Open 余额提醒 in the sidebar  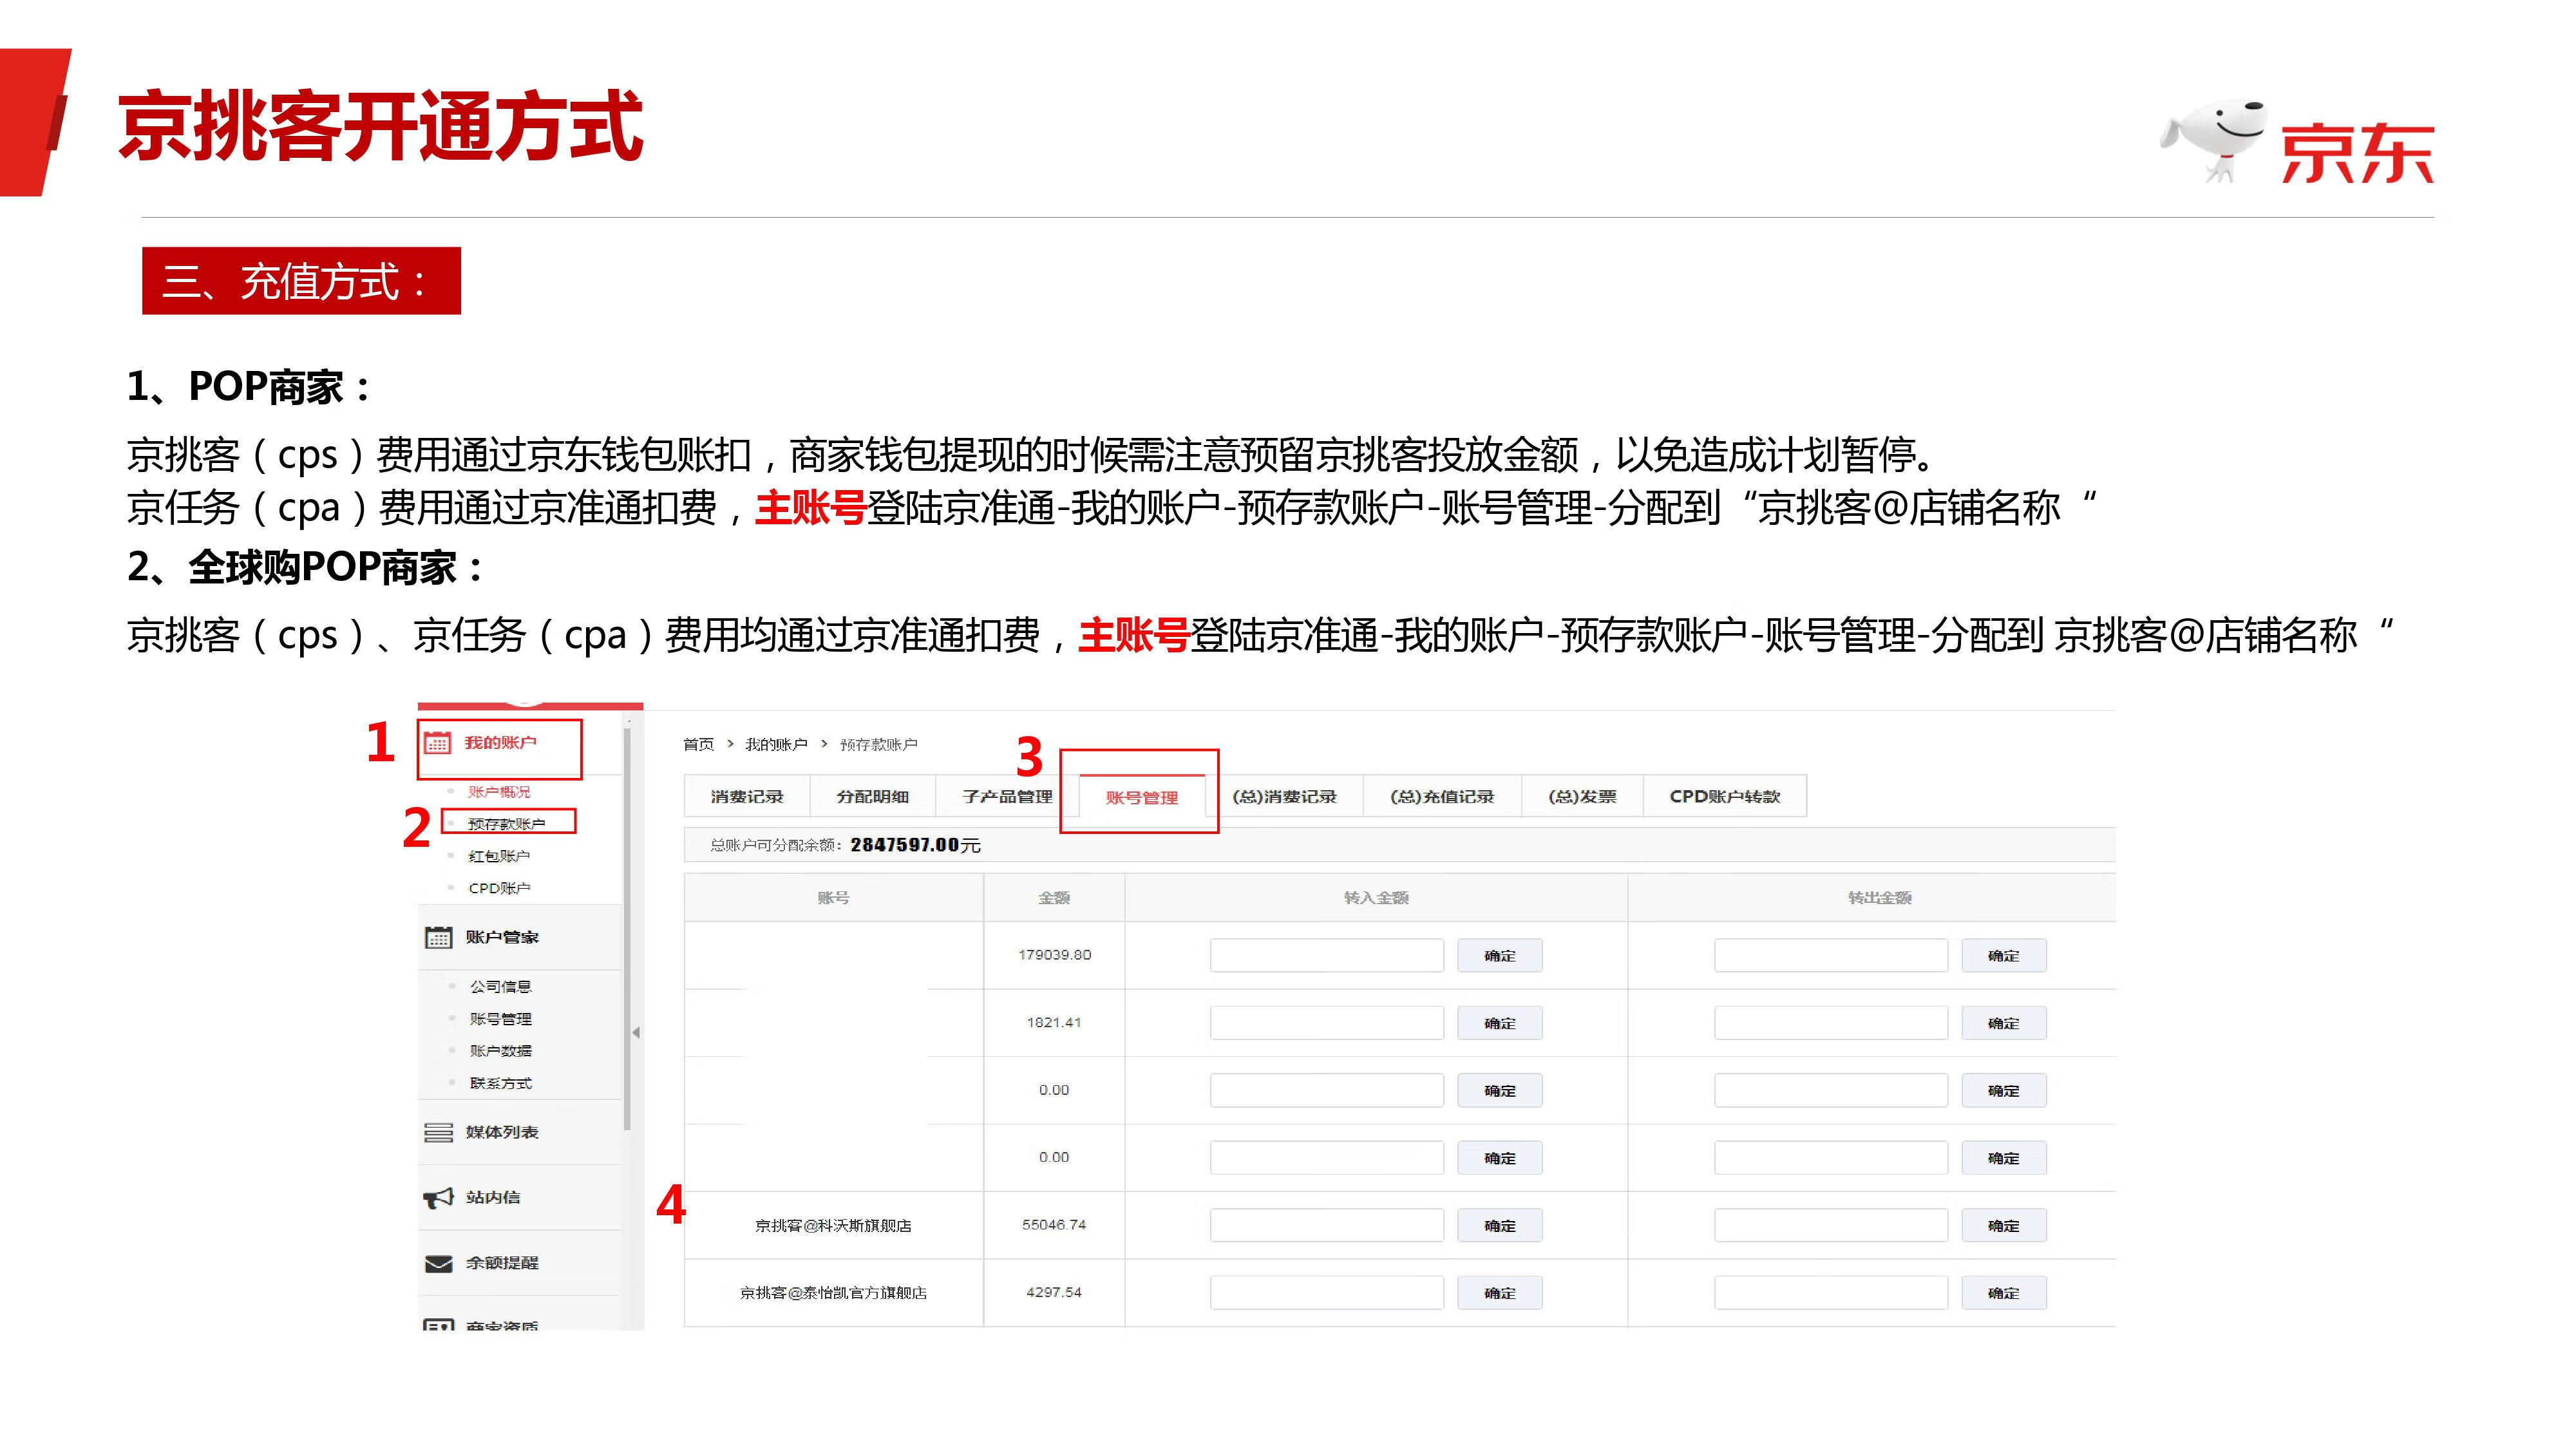pos(502,1263)
